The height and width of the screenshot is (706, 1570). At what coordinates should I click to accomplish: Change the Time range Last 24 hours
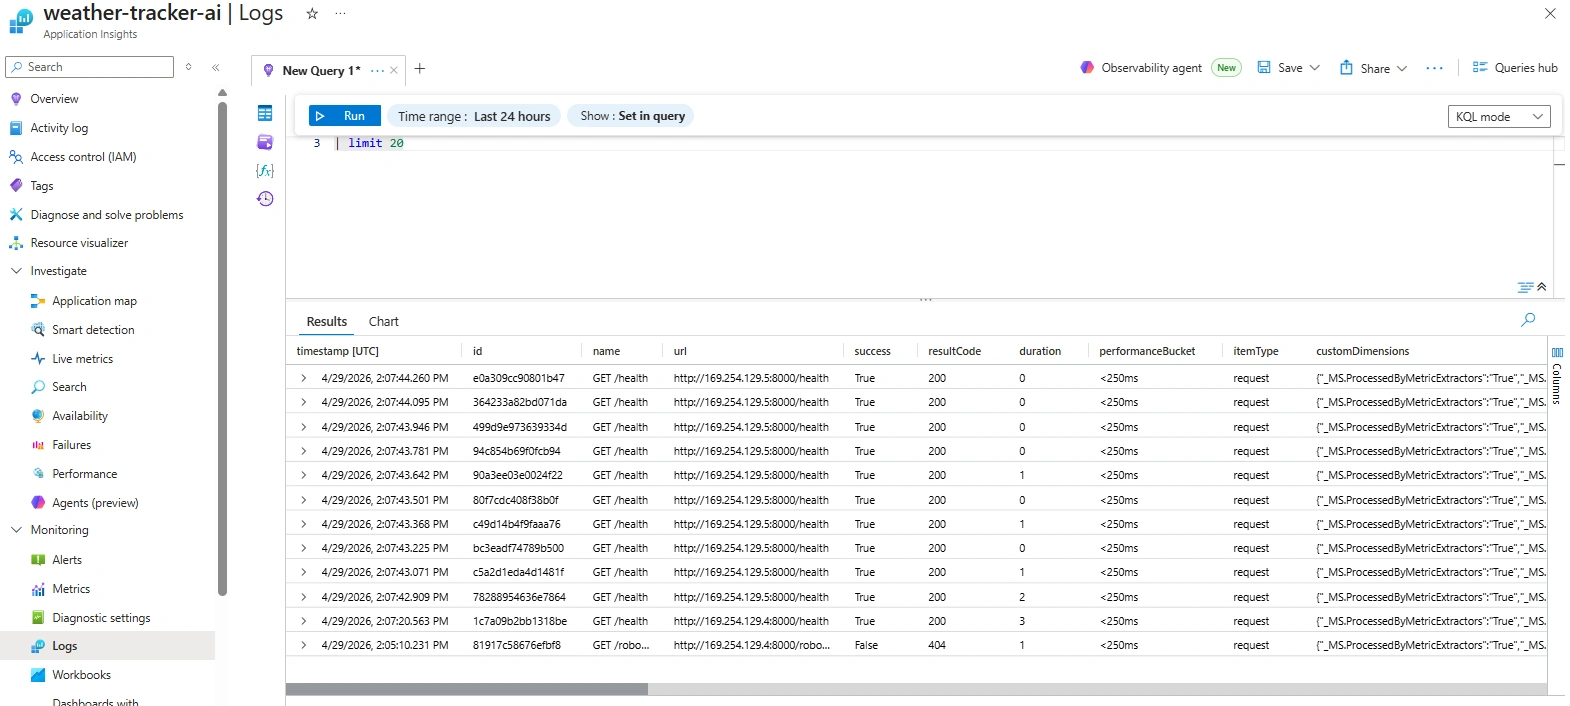(x=474, y=116)
